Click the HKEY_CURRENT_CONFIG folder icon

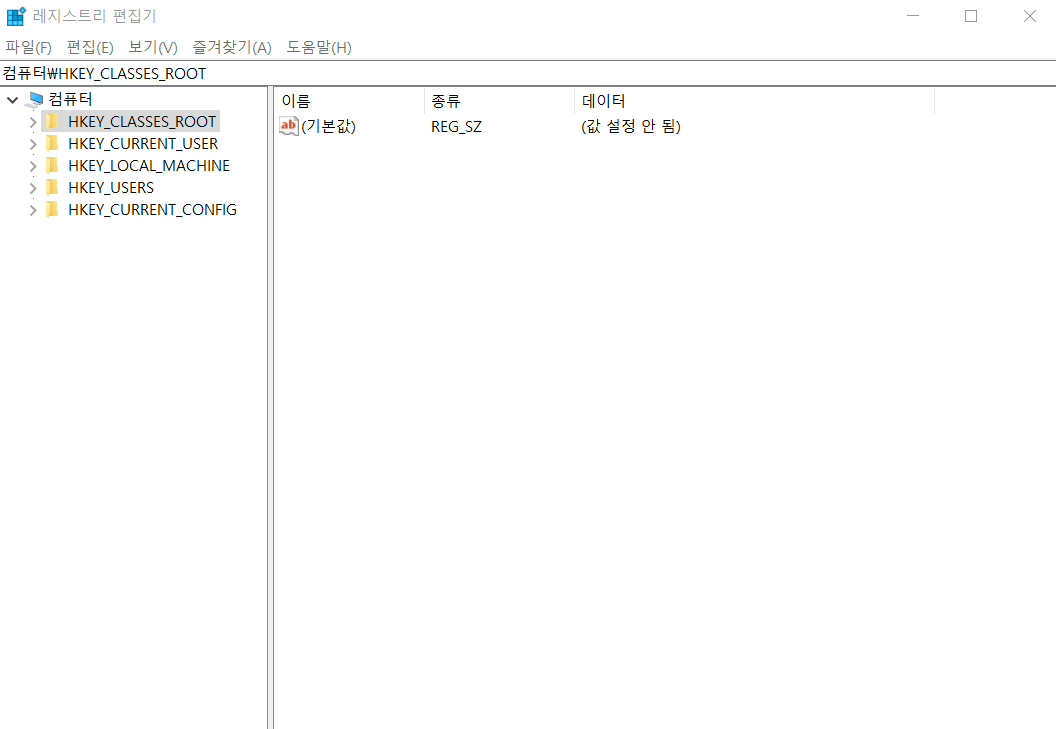52,210
